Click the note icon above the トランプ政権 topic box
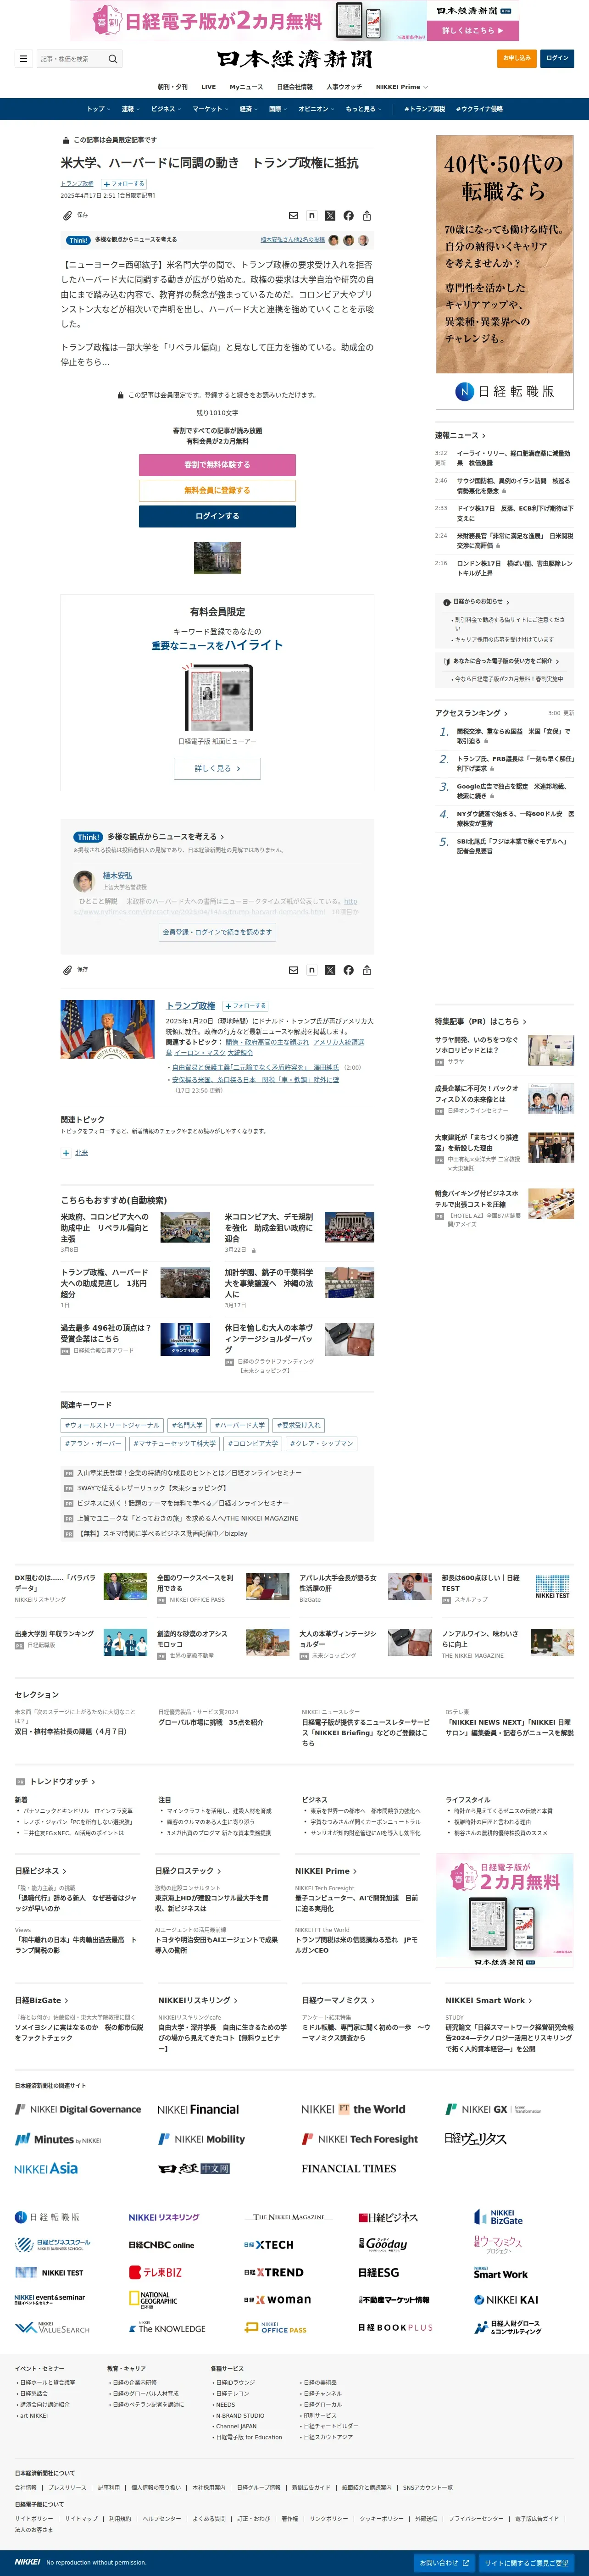589x2576 pixels. point(312,969)
